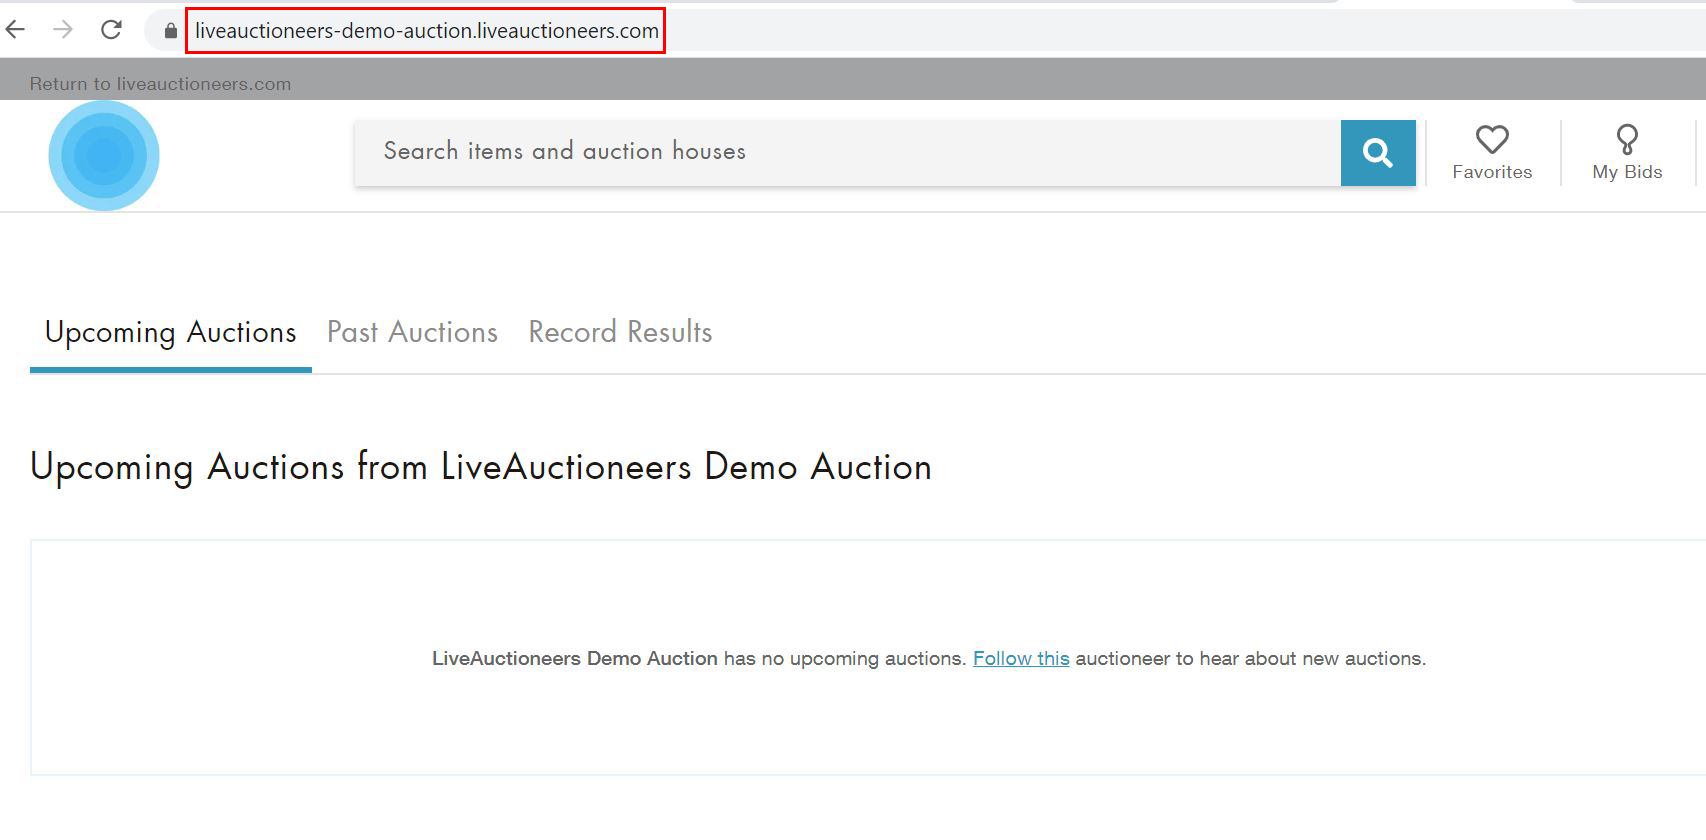Go back with the browser back arrow
This screenshot has height=840, width=1706.
pos(15,30)
